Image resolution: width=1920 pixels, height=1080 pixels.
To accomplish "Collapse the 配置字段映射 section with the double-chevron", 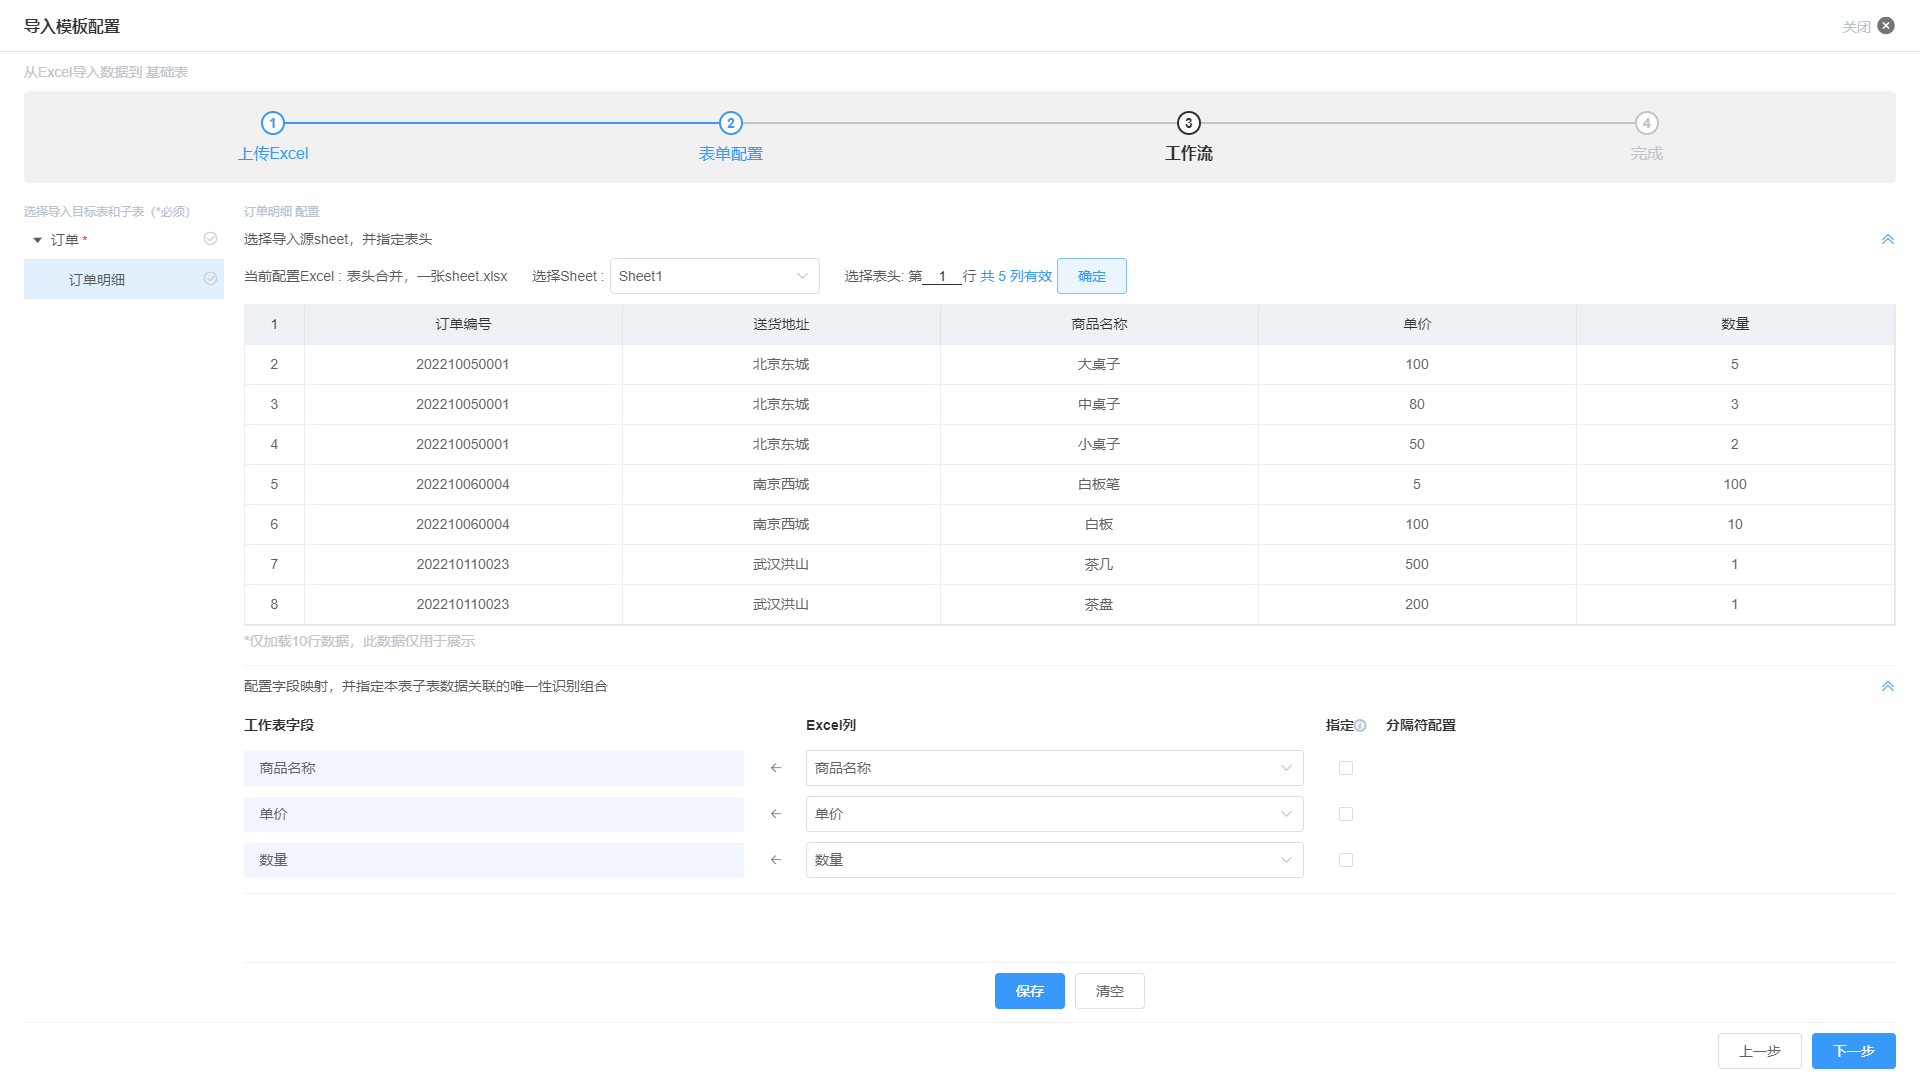I will point(1888,686).
